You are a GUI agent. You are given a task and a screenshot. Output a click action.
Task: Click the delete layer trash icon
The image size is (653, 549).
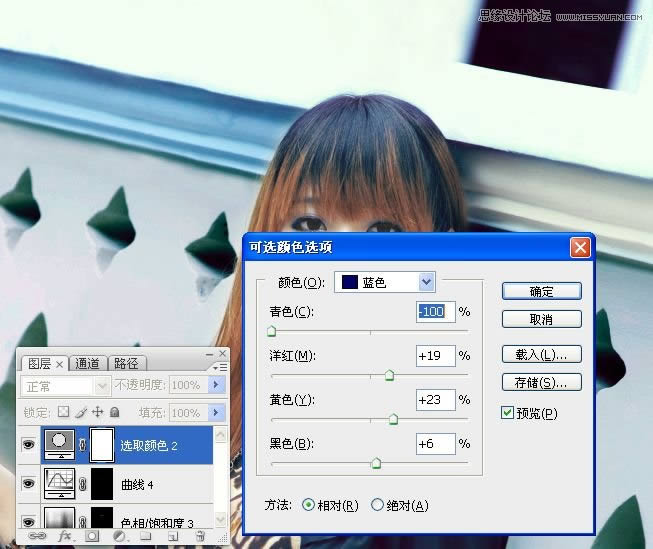[x=199, y=537]
